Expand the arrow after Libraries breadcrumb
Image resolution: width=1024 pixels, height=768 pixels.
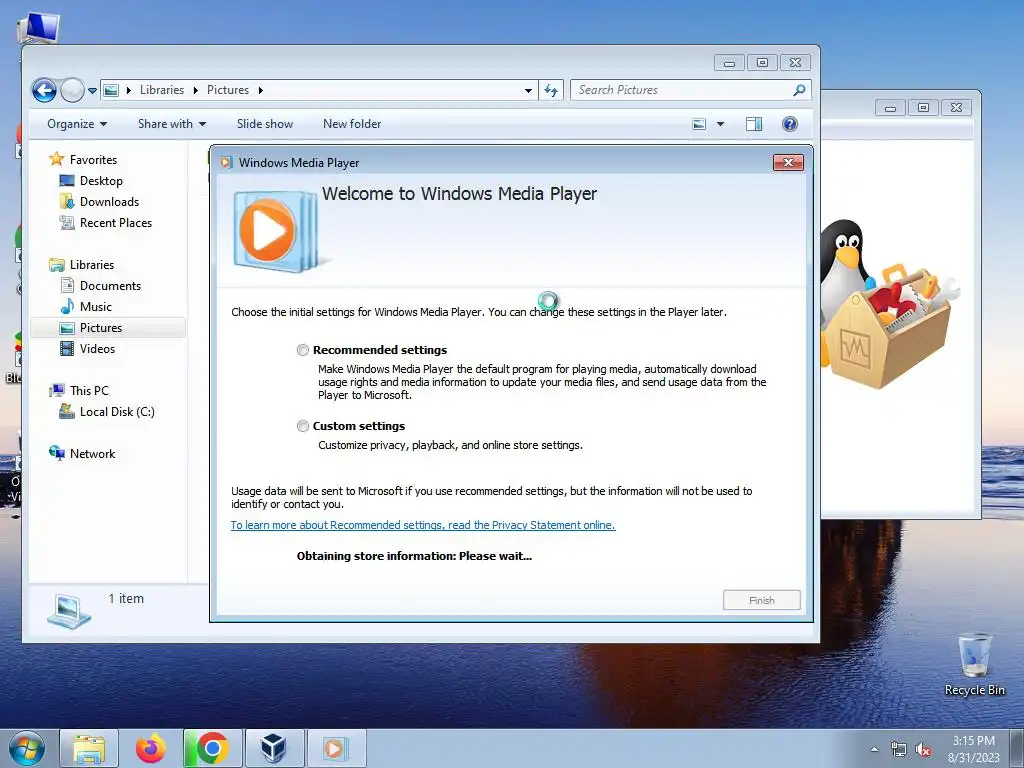(x=195, y=90)
